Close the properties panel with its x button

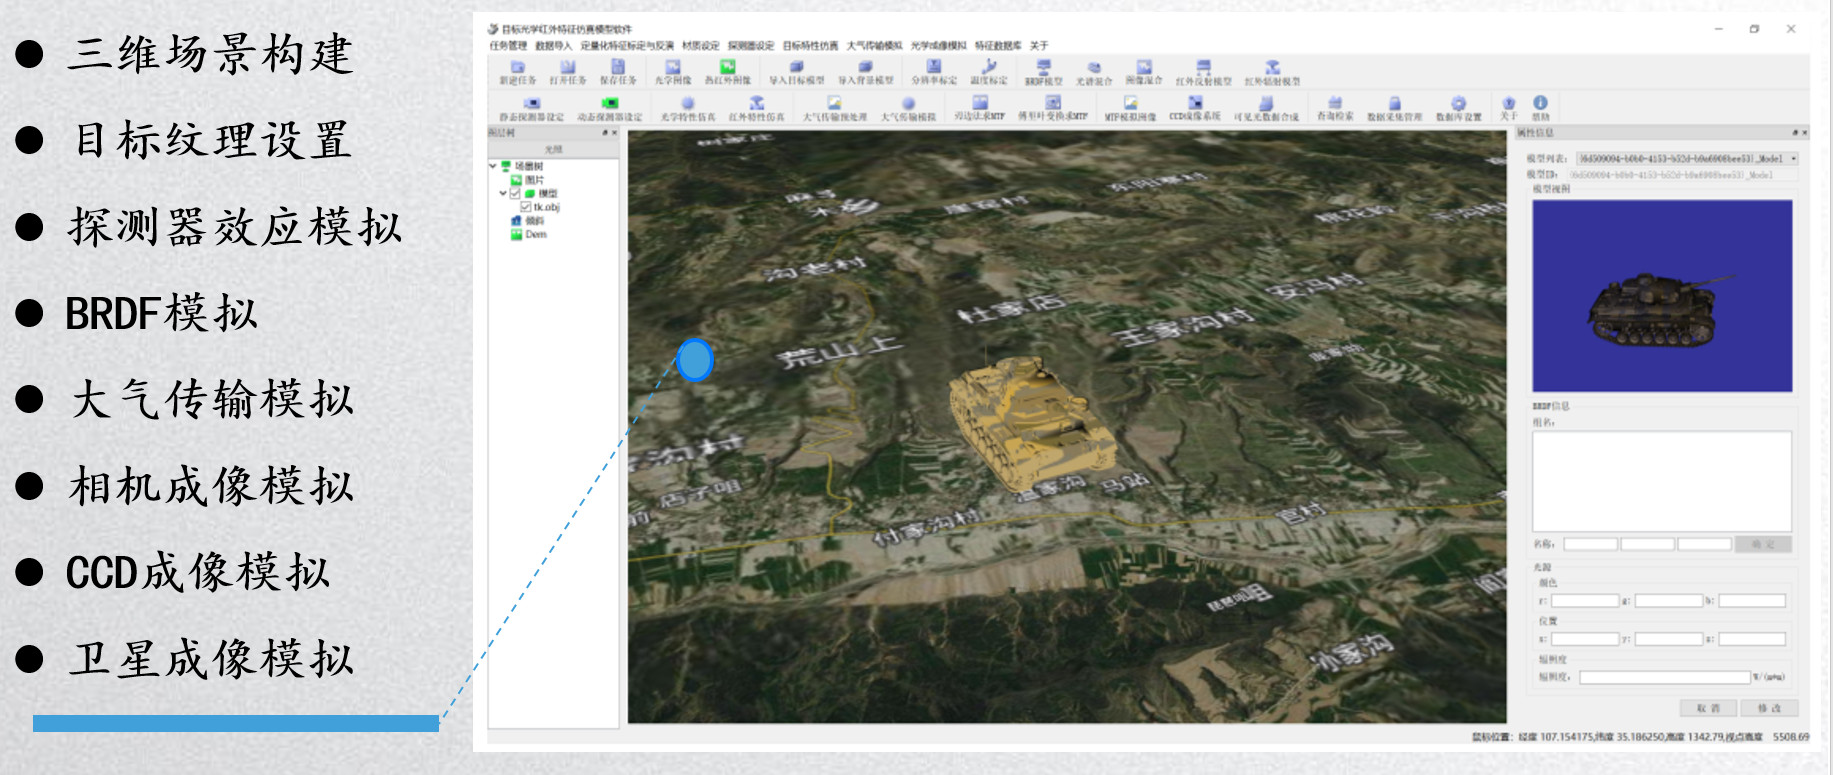click(x=1804, y=133)
